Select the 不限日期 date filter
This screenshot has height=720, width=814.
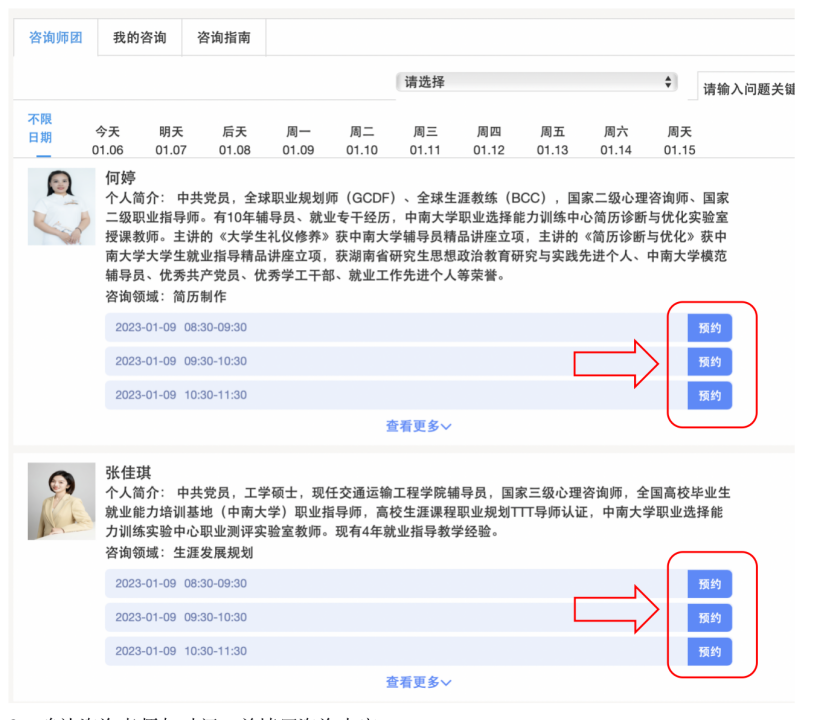coord(40,129)
